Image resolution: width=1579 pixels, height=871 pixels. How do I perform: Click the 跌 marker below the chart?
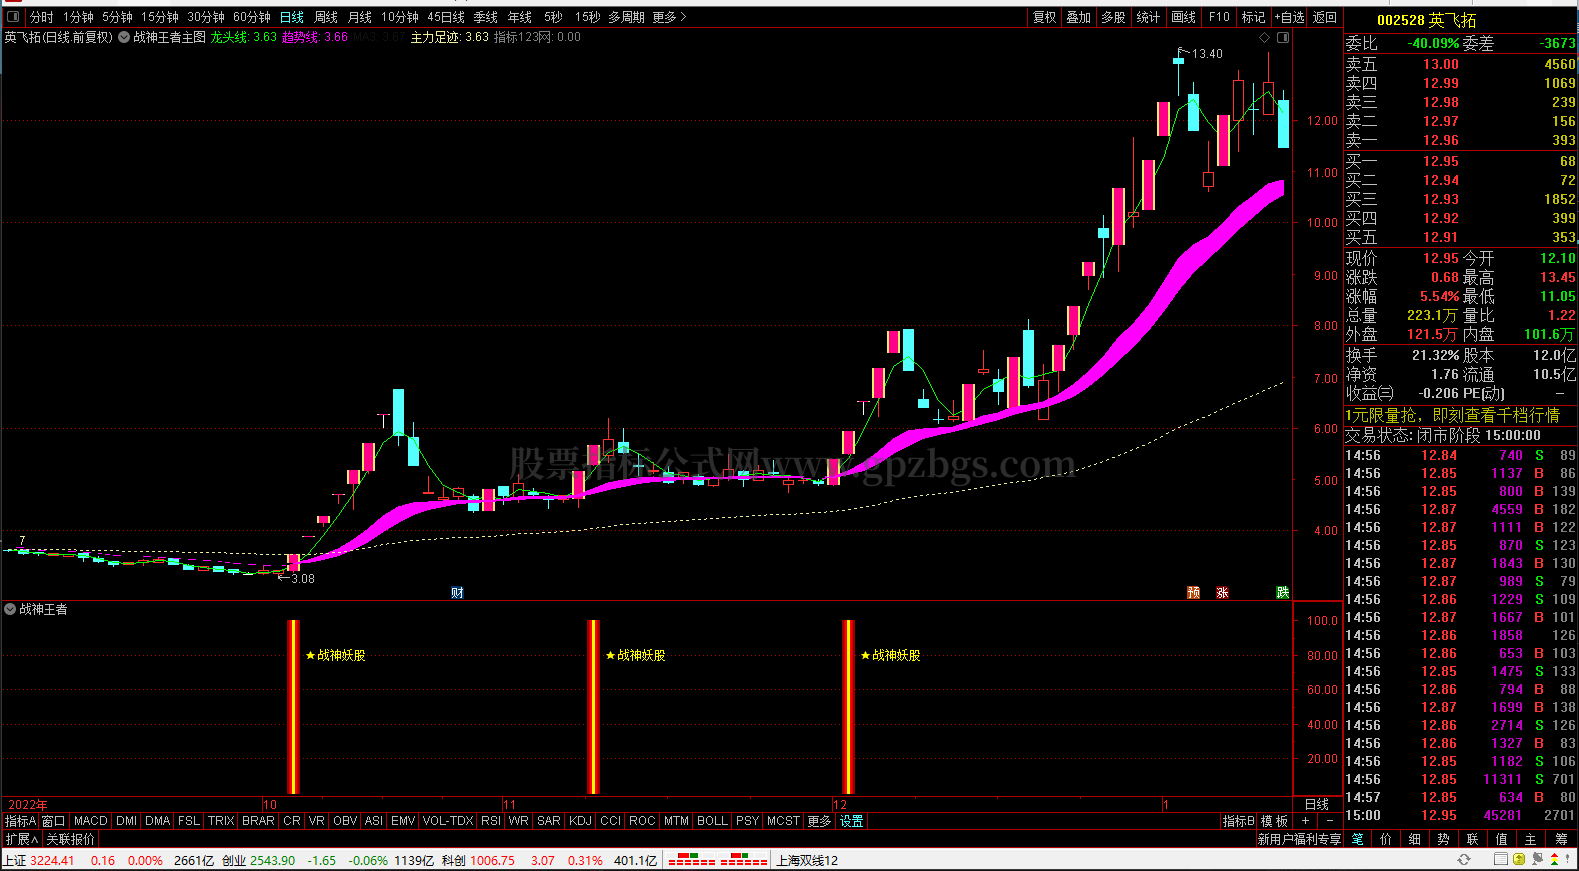[x=1283, y=593]
